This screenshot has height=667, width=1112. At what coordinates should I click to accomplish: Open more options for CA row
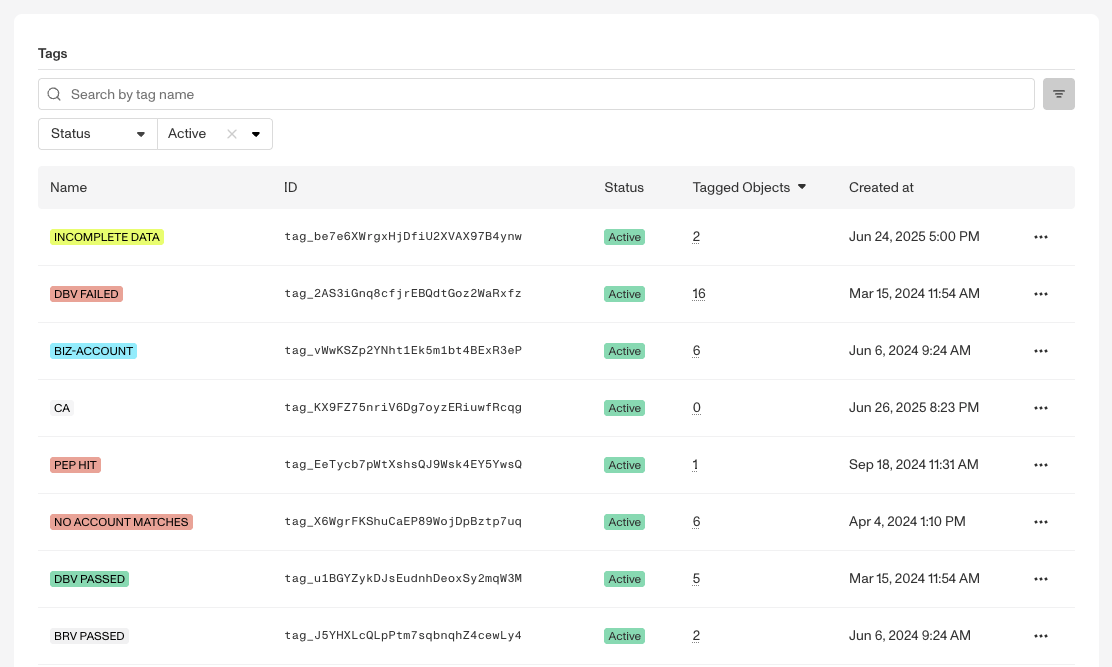pos(1040,408)
